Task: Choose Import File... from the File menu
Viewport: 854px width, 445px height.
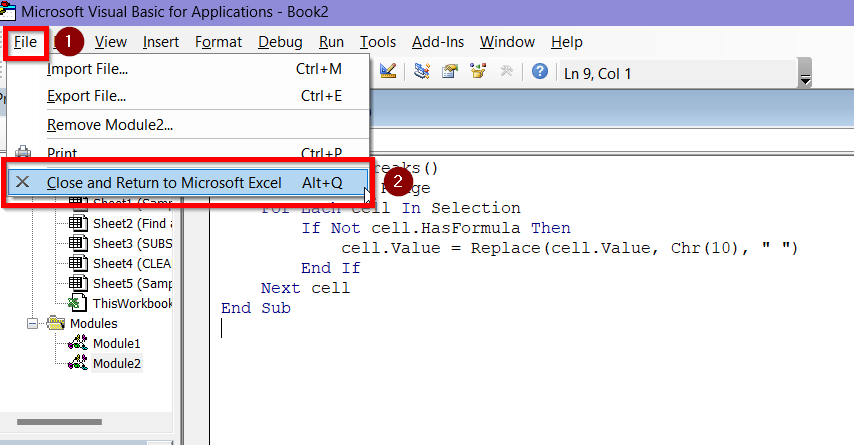Action: pos(188,69)
